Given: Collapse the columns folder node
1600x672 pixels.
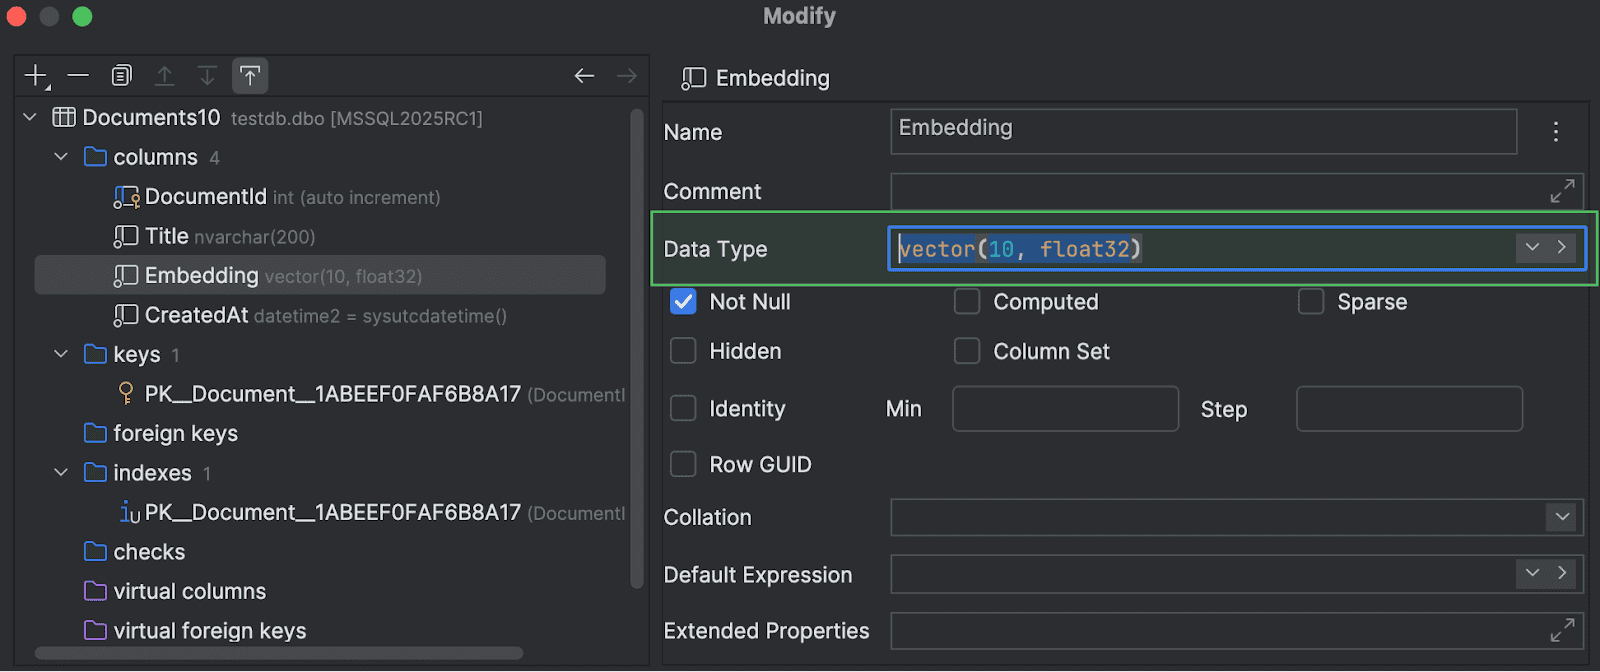Looking at the screenshot, I should (61, 157).
